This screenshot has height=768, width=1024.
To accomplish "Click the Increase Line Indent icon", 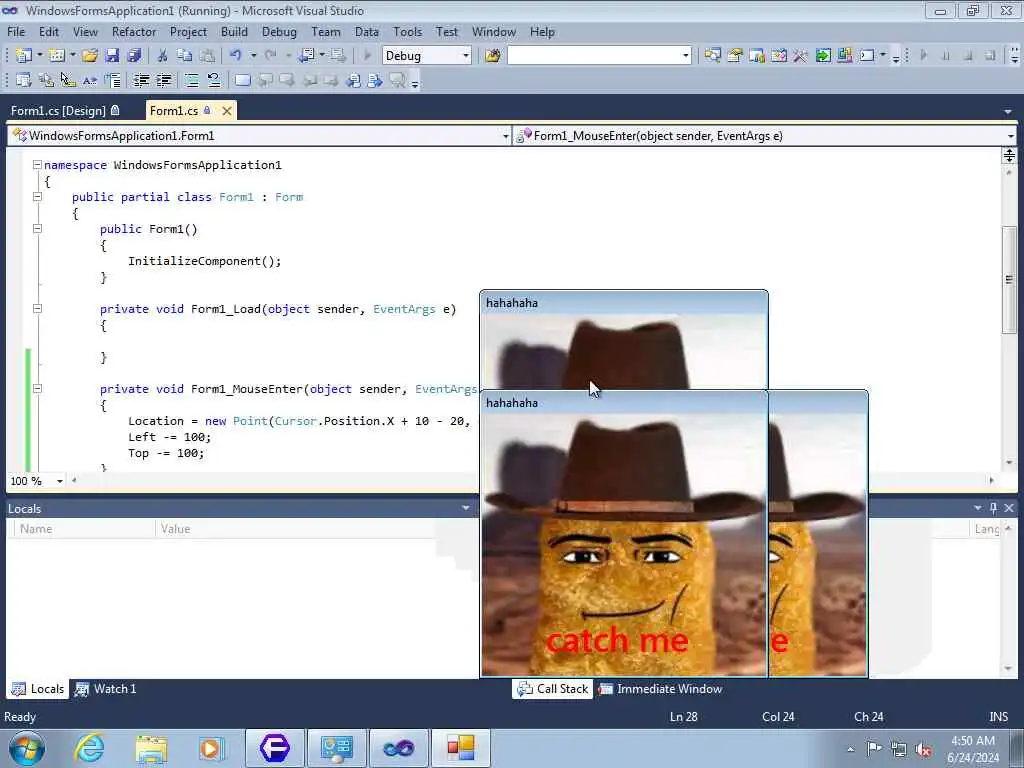I will coord(163,80).
